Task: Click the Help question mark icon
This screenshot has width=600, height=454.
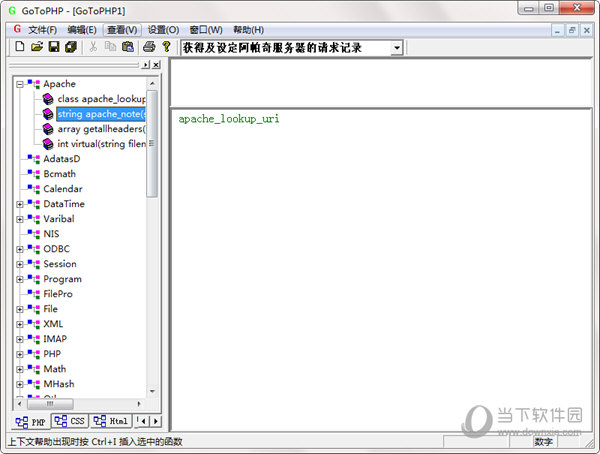Action: pyautogui.click(x=166, y=47)
